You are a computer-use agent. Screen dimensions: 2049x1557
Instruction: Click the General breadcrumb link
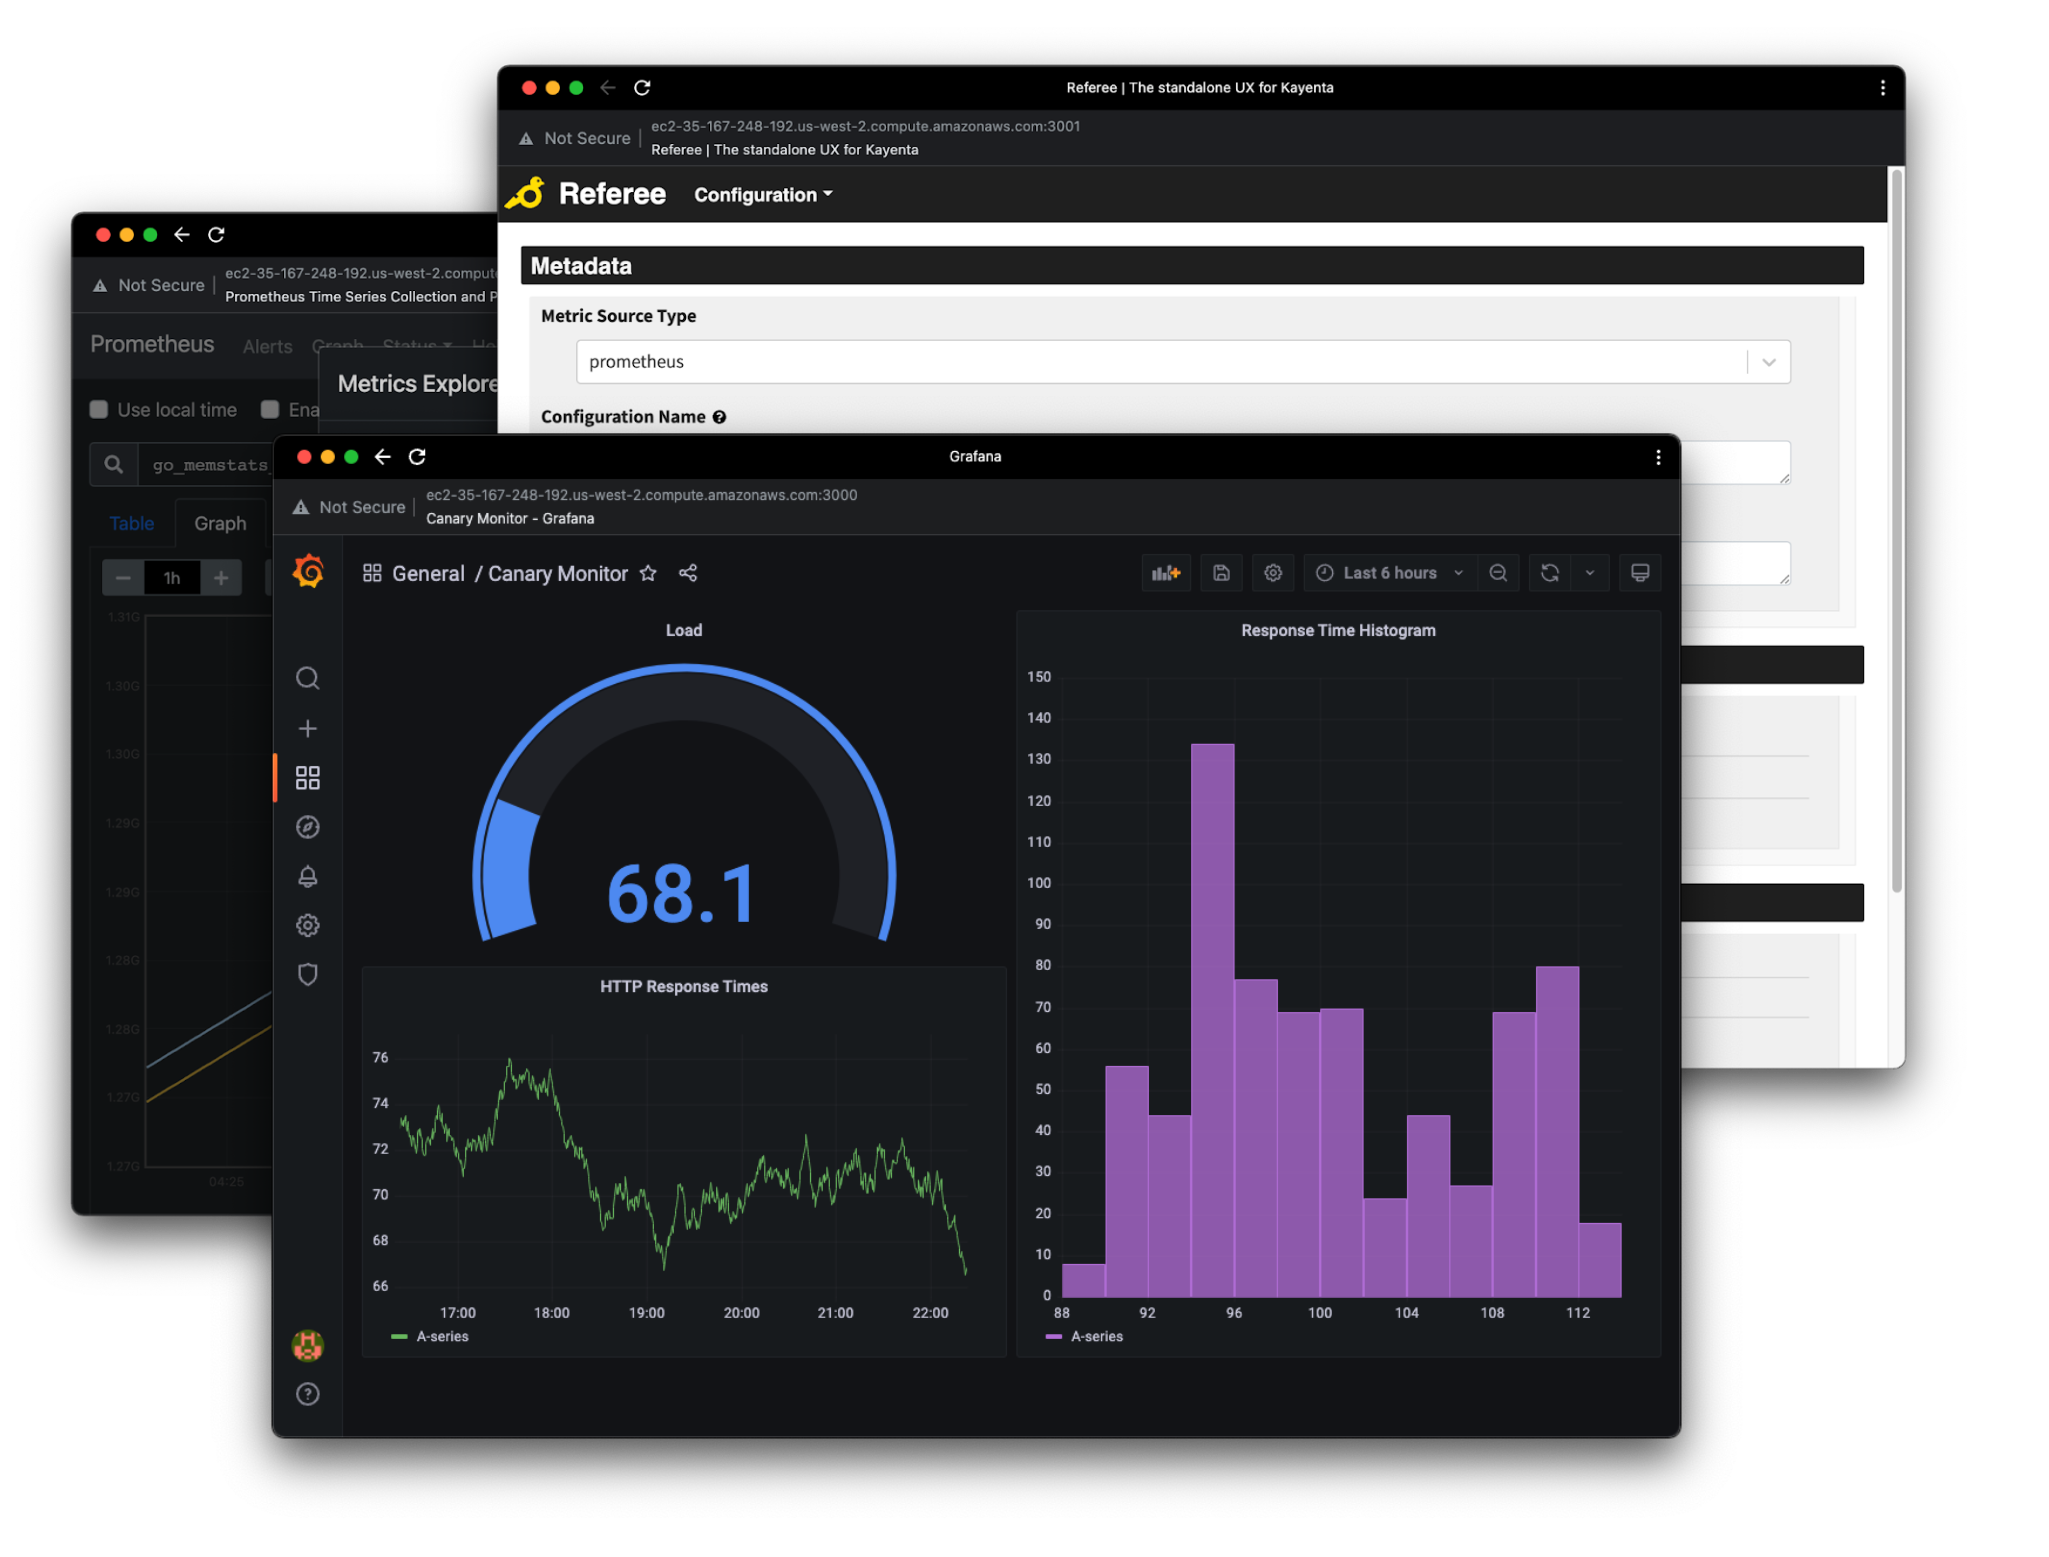coord(428,573)
